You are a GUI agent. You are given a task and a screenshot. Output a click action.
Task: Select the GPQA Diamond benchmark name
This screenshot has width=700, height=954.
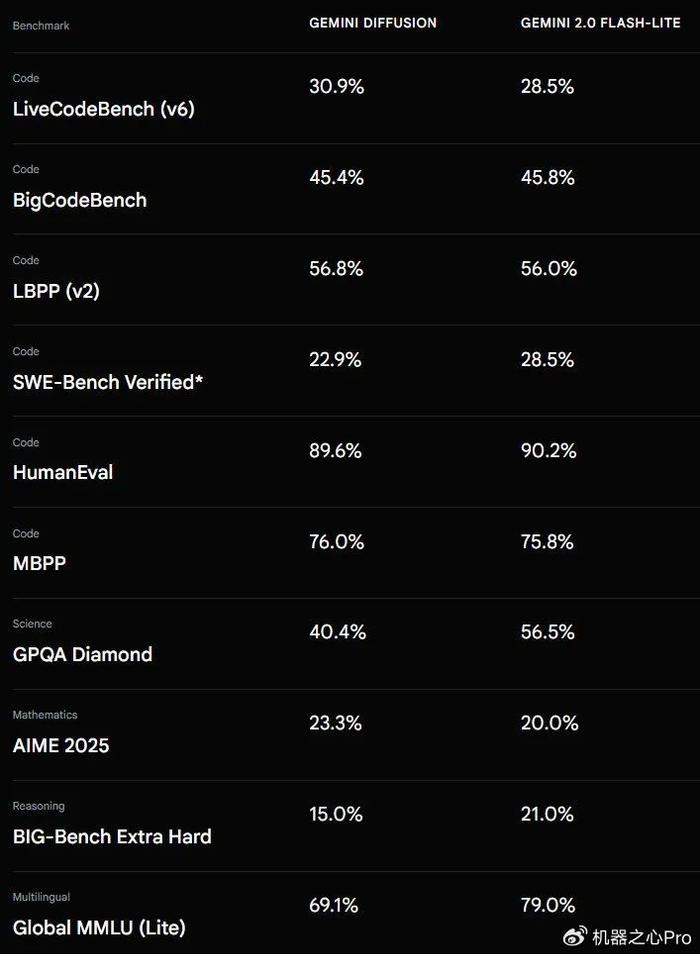pos(82,654)
